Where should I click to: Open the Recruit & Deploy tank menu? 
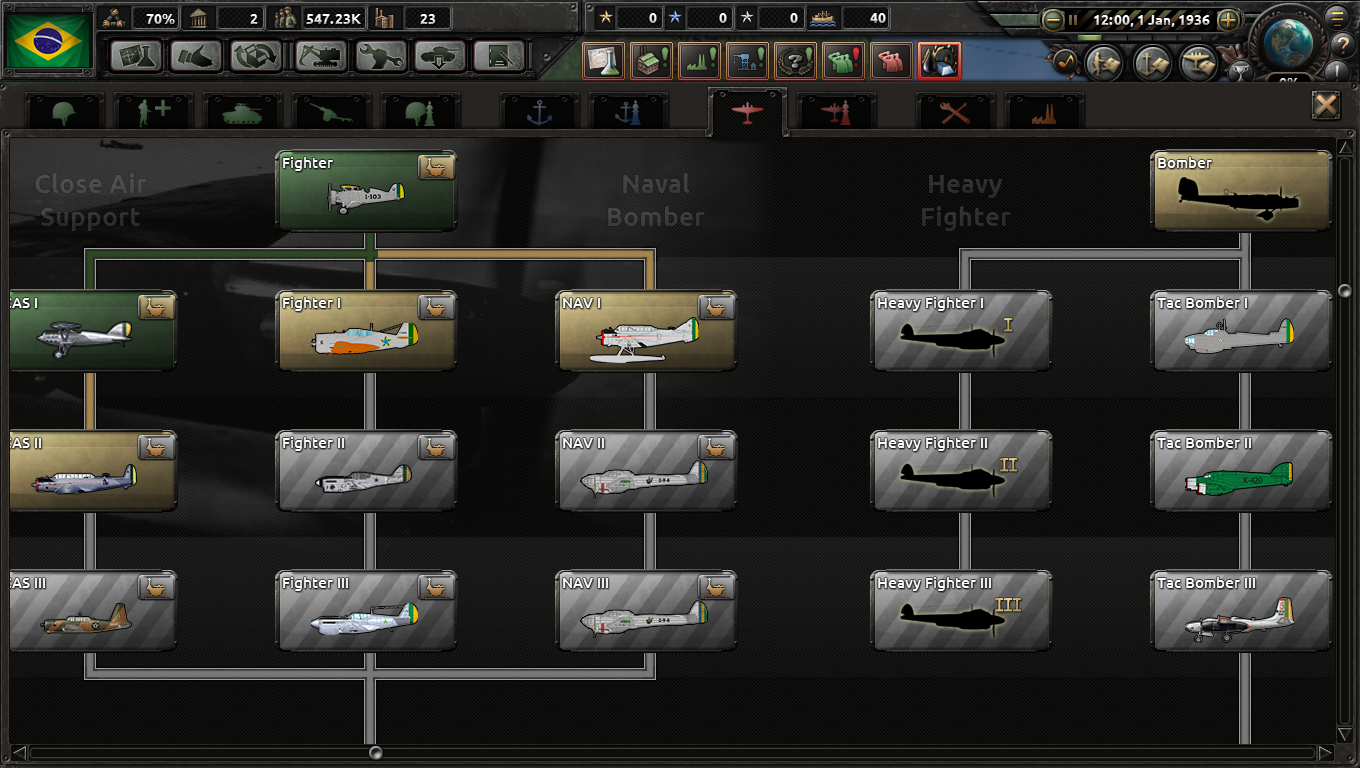click(441, 56)
